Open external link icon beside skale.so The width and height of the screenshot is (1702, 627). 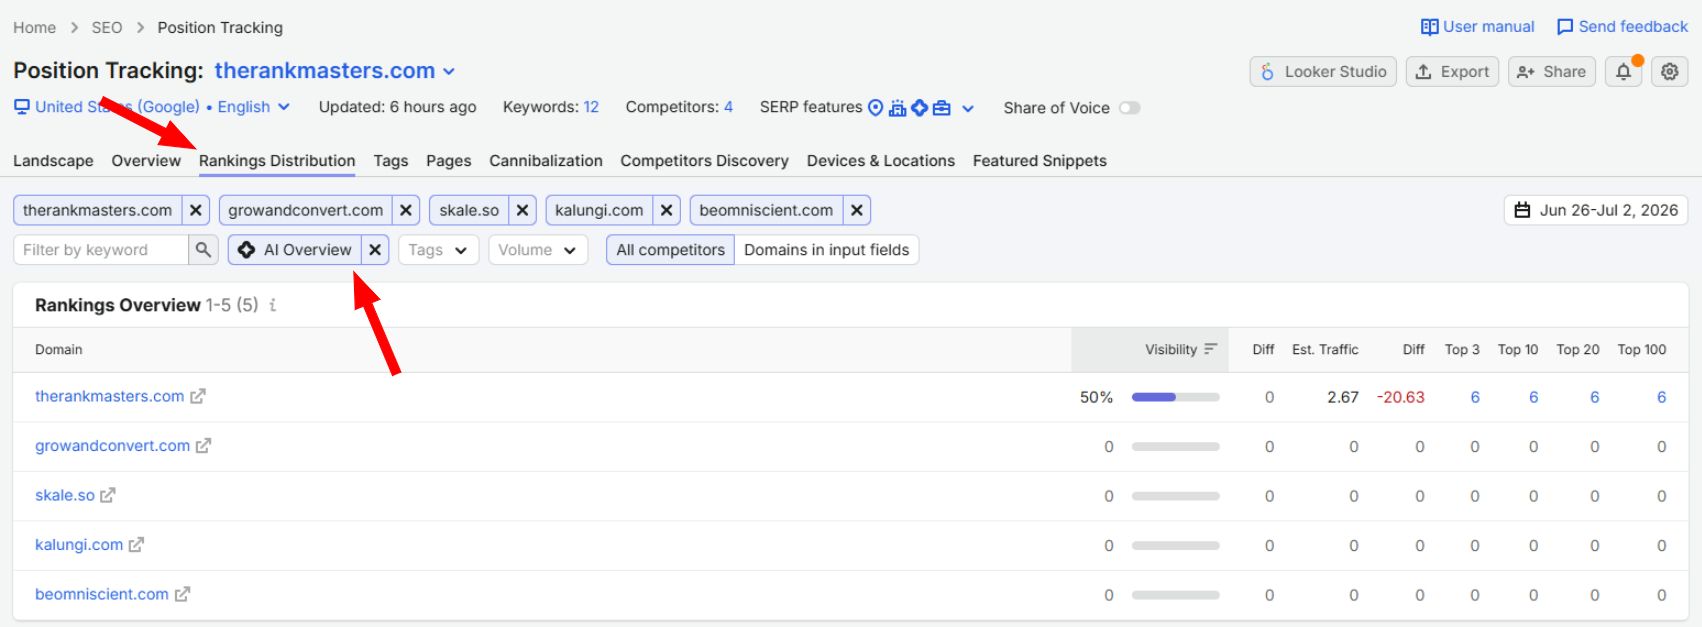tap(108, 495)
